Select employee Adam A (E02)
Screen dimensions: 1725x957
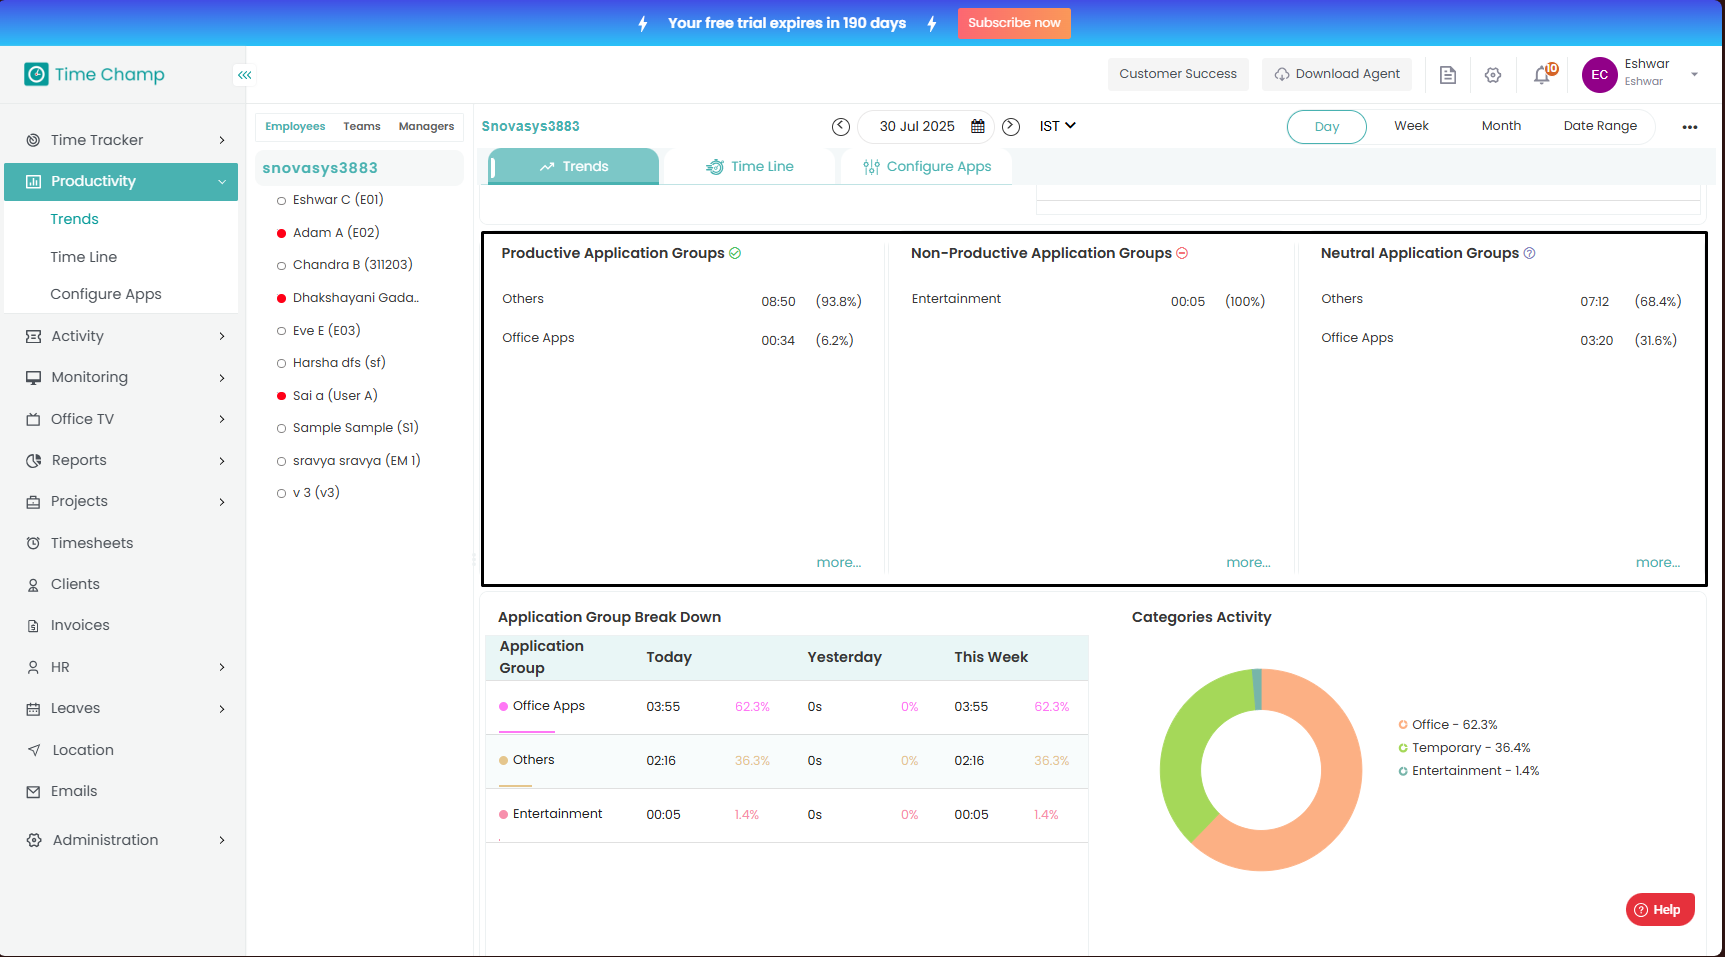tap(335, 233)
